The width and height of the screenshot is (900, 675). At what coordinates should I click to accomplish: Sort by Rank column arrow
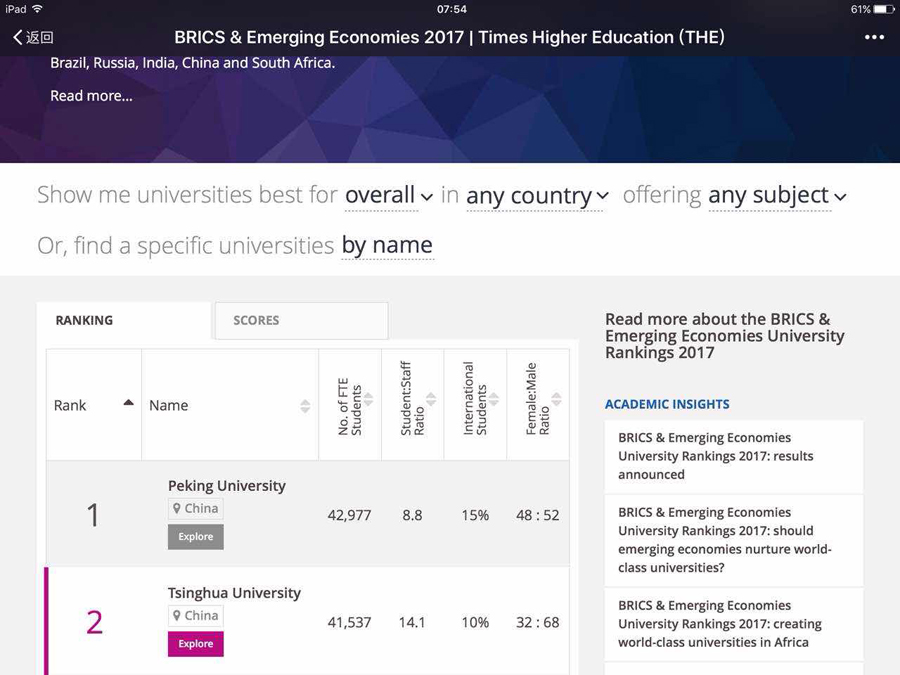point(129,403)
